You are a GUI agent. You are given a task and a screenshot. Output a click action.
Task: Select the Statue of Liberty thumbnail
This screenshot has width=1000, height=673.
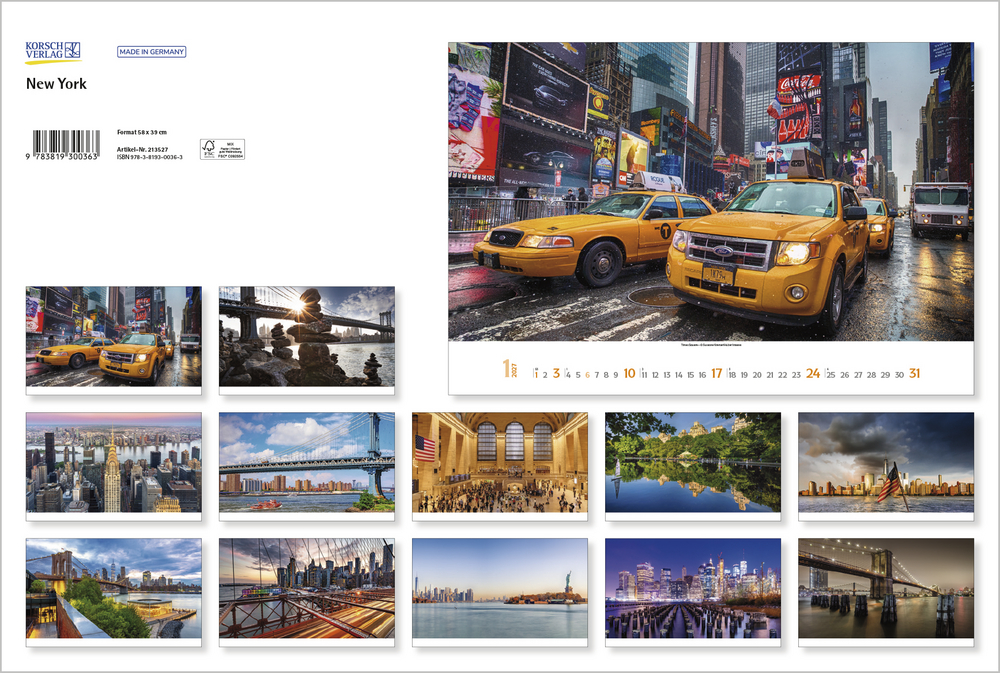499,588
